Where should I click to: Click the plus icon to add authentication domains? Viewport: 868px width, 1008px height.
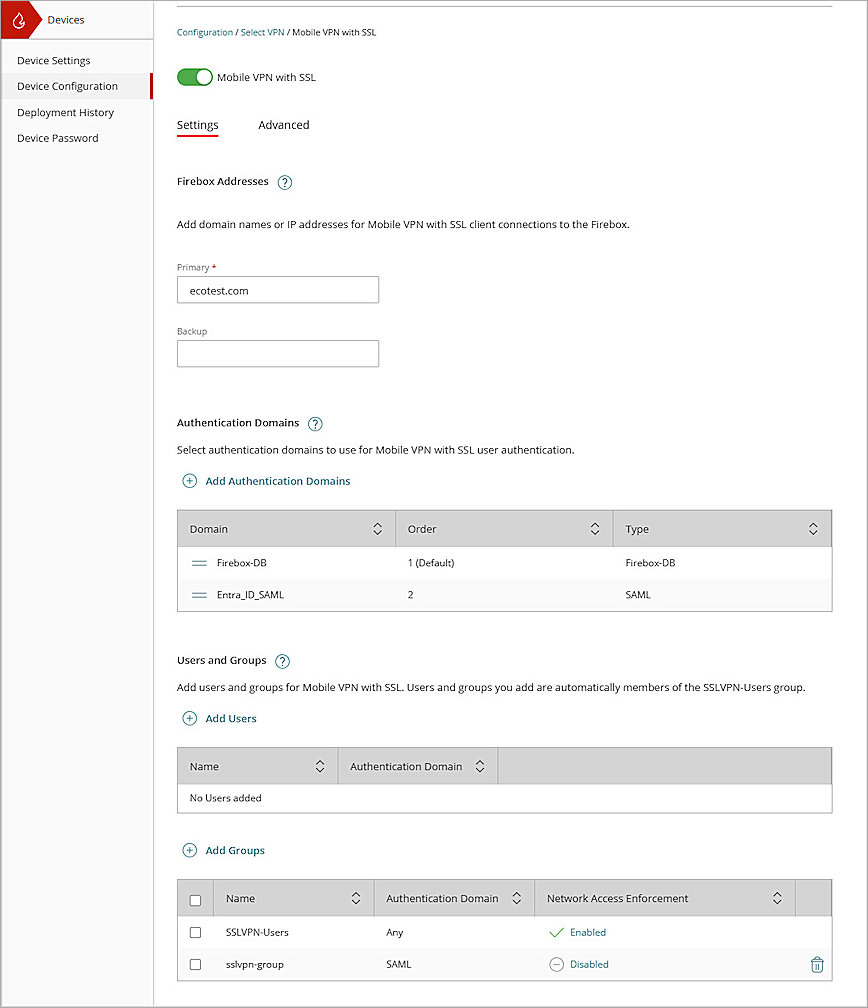point(189,481)
